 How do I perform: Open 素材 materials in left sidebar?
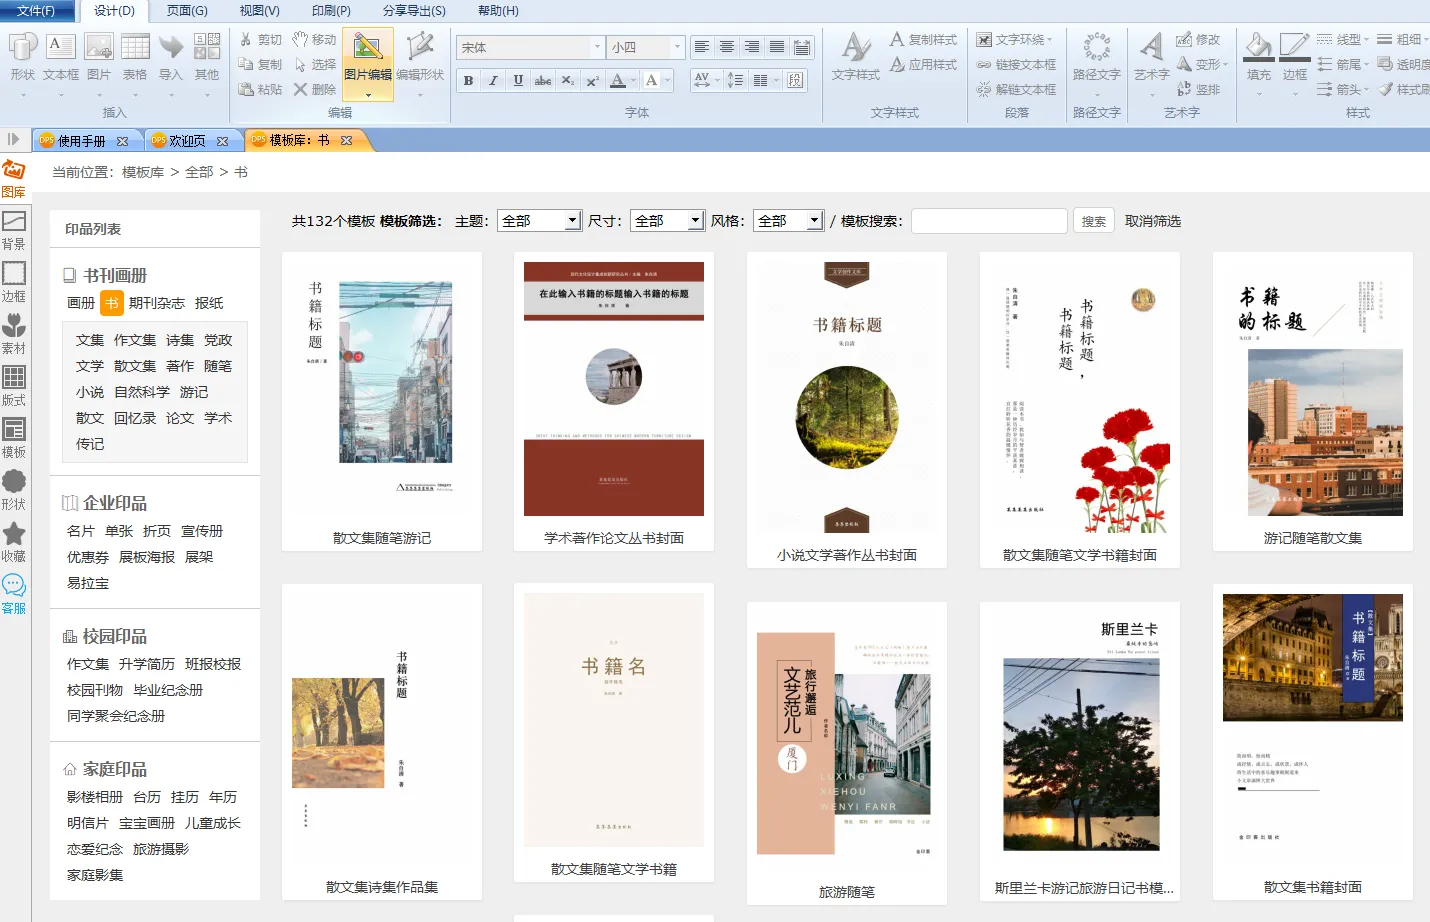point(14,335)
